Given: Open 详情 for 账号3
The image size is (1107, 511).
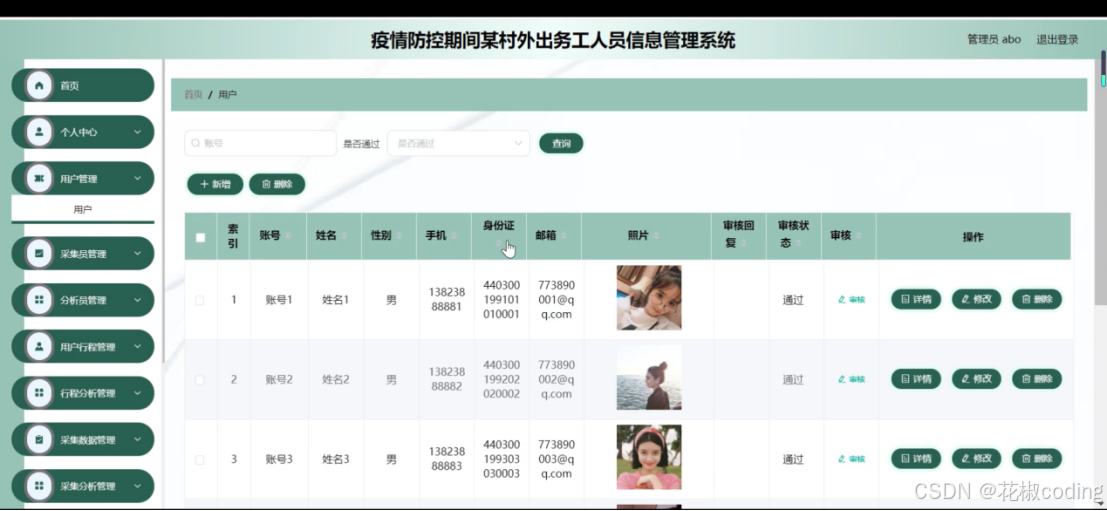Looking at the screenshot, I should click(916, 459).
